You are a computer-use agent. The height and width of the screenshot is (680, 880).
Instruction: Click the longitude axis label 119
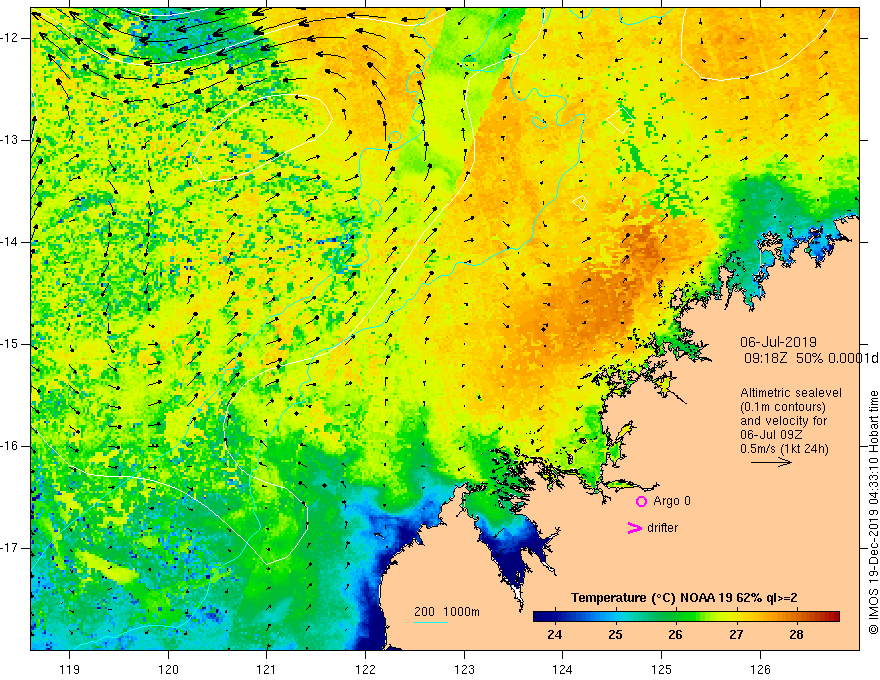[70, 669]
